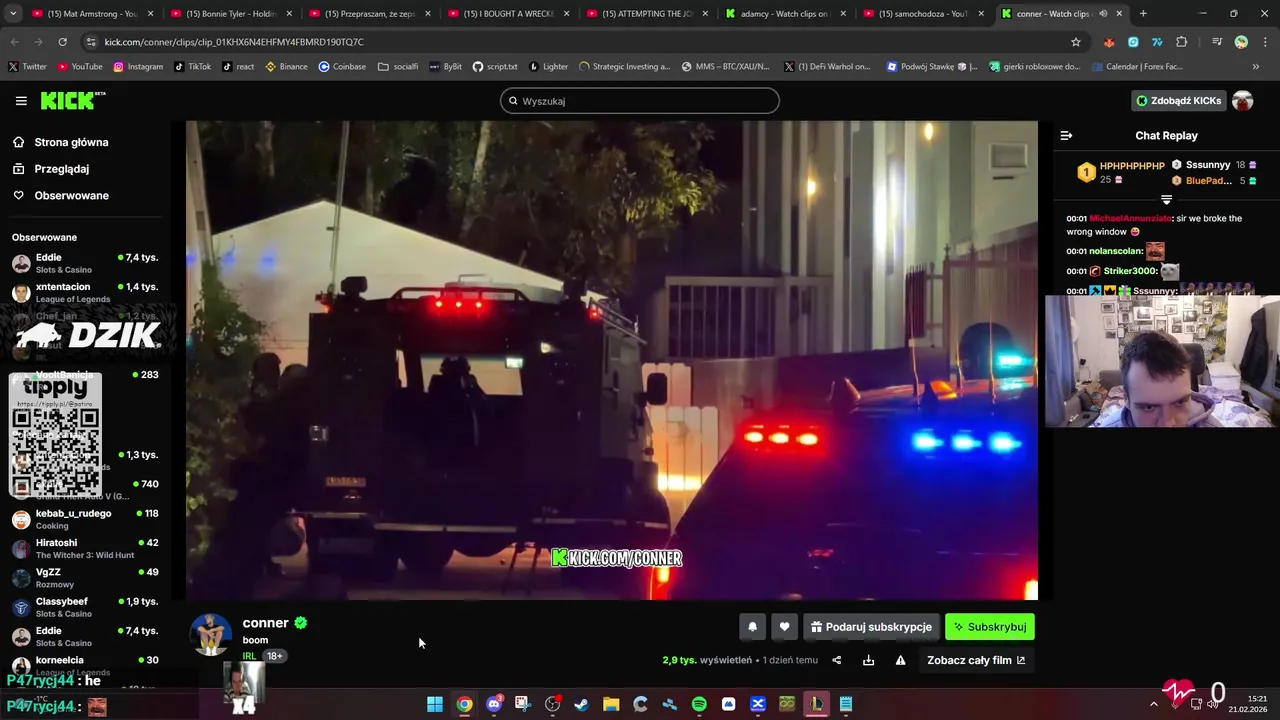This screenshot has height=720, width=1280.
Task: Click the heart follow button
Action: click(x=784, y=627)
